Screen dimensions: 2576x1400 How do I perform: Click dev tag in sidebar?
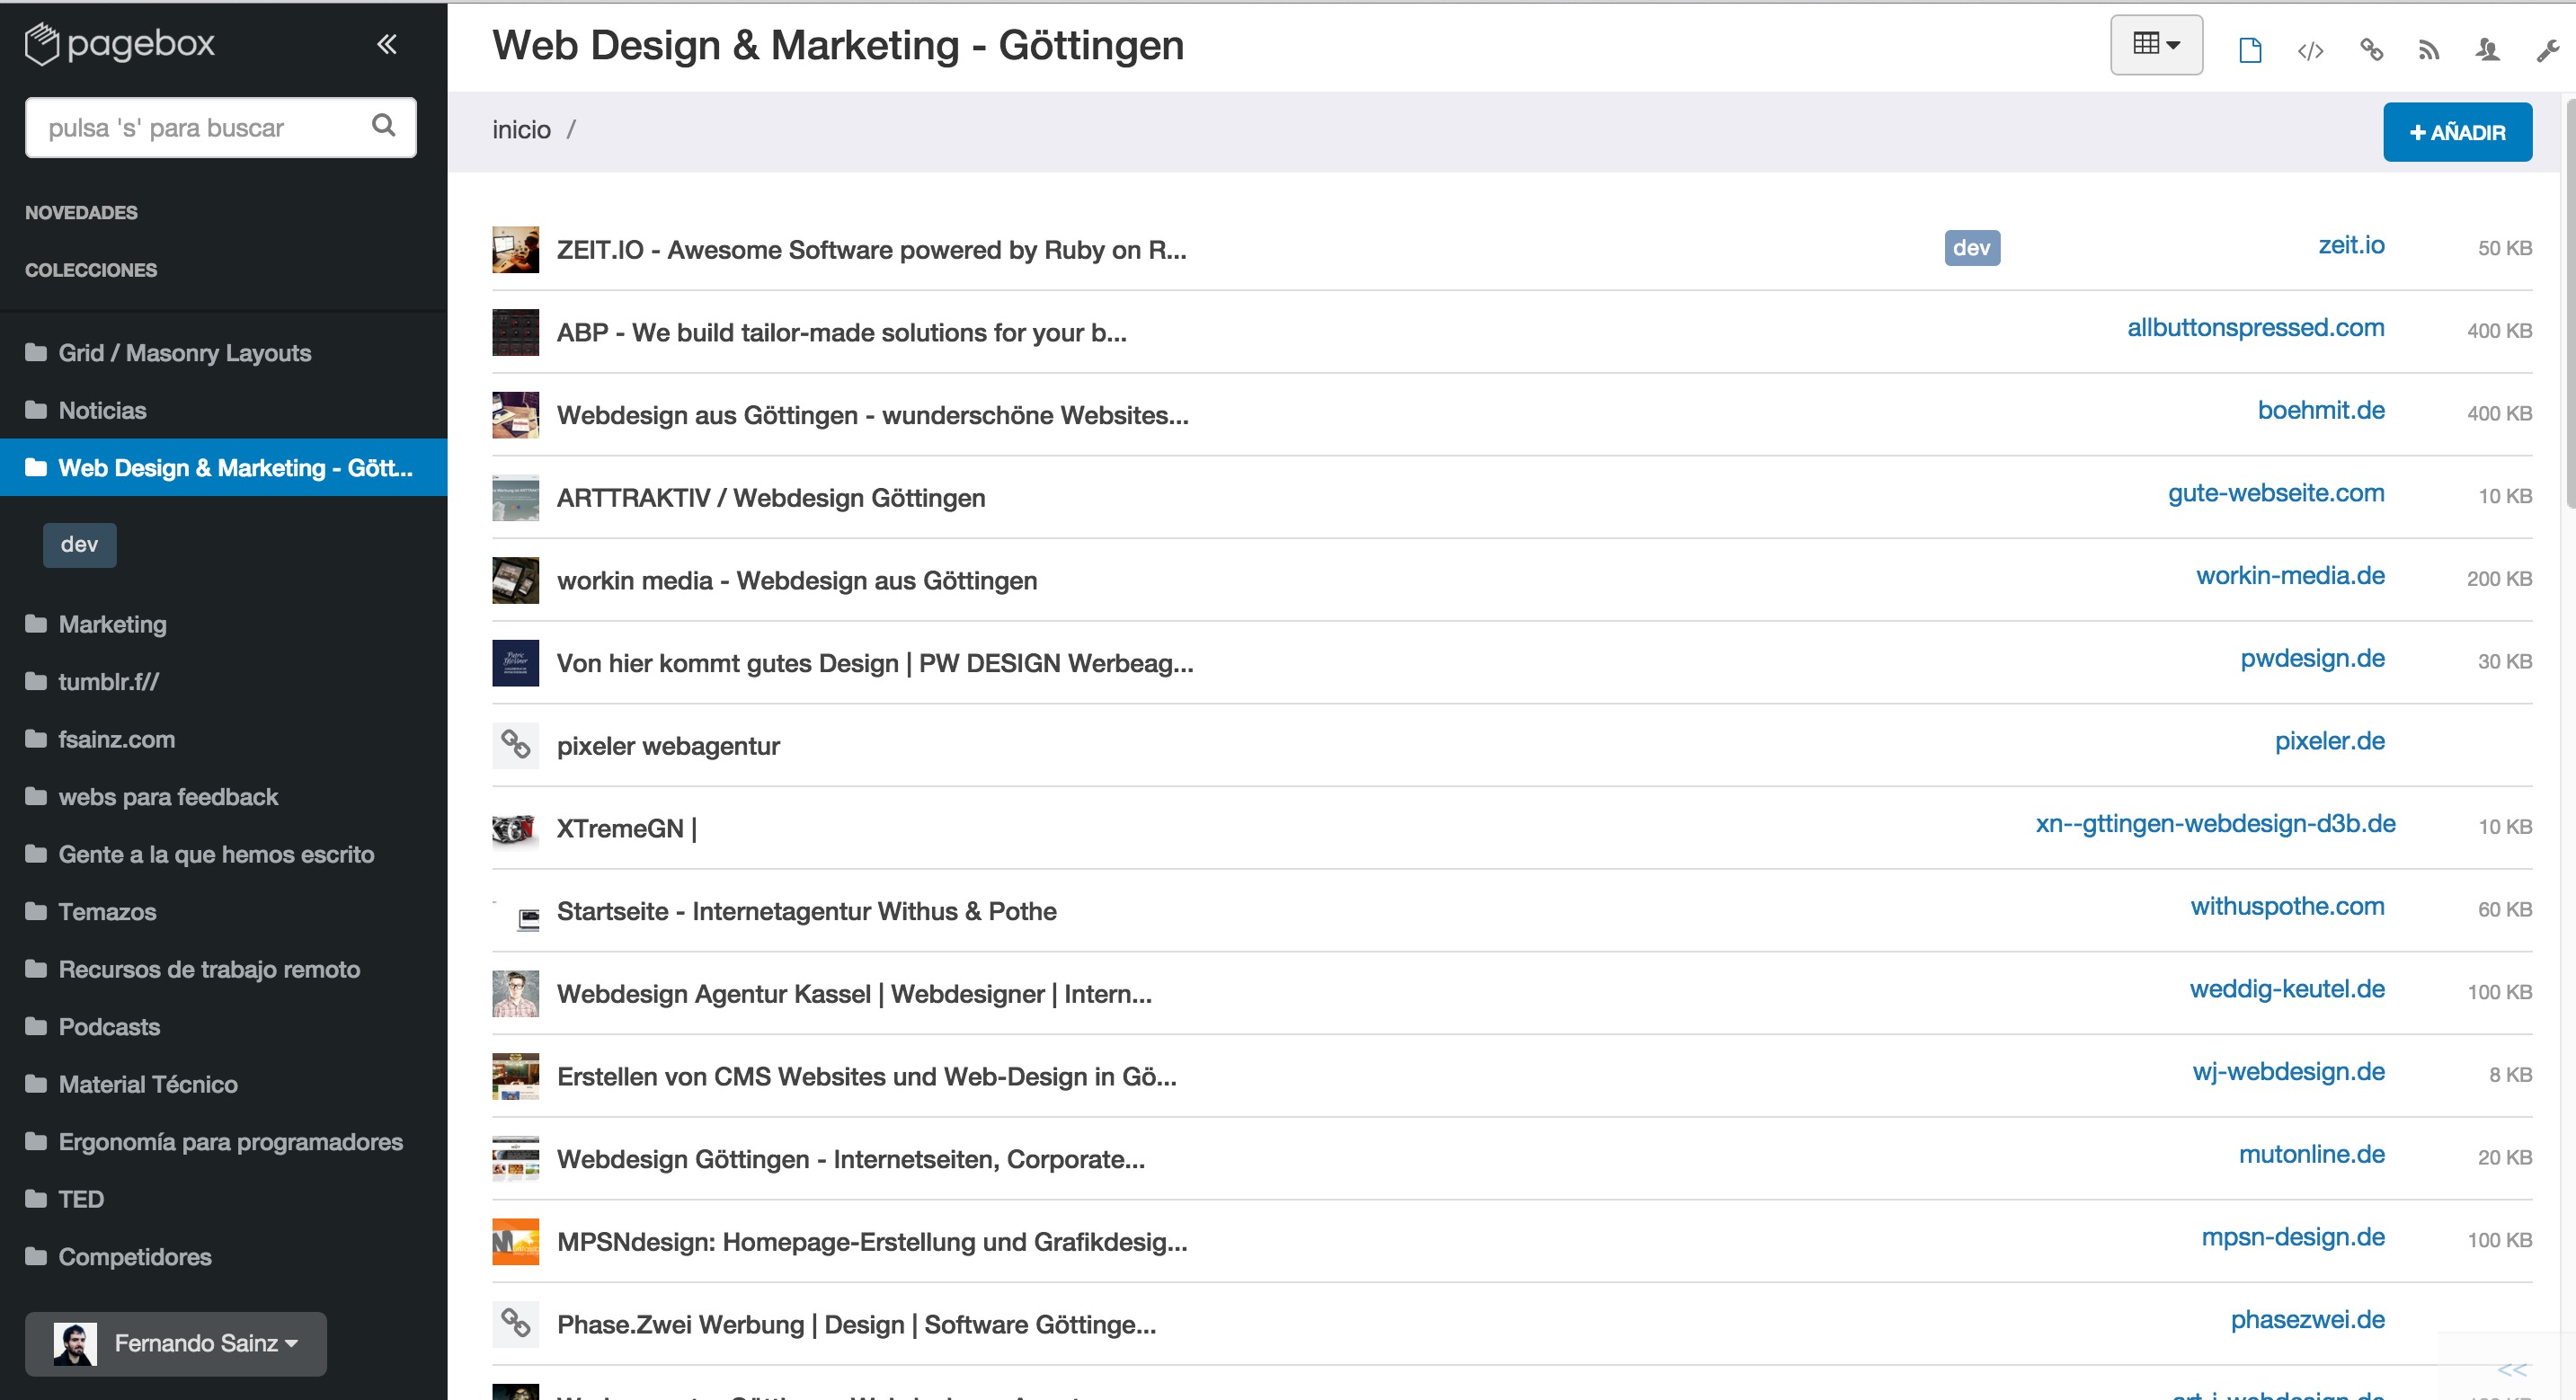point(79,545)
